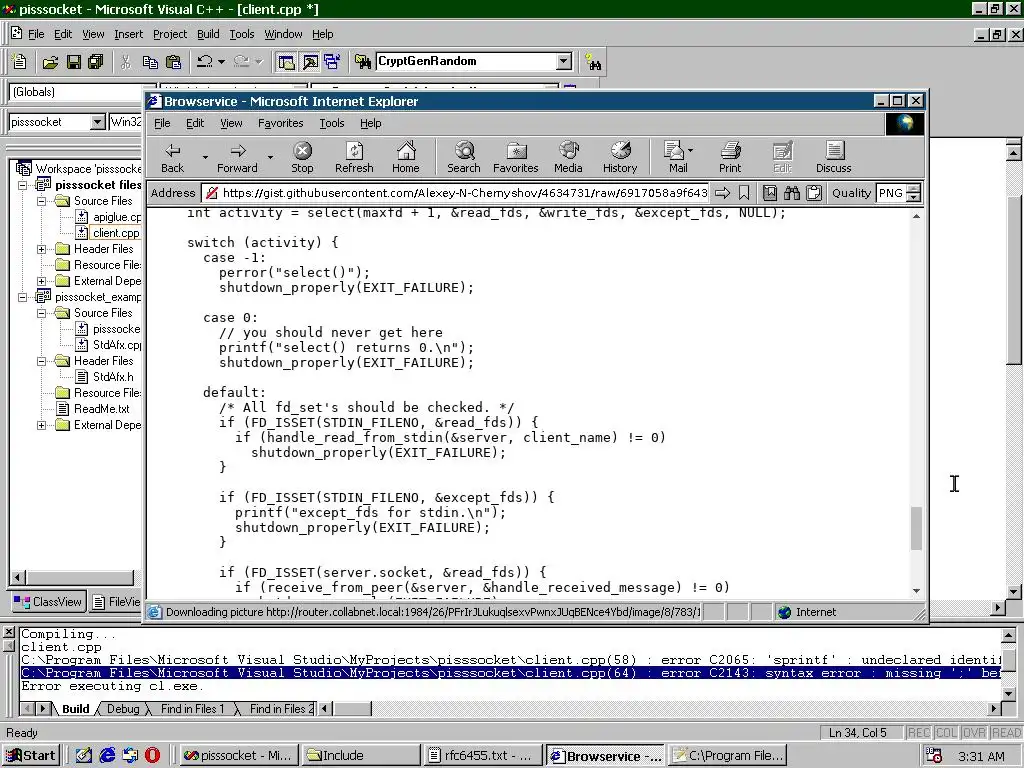Toggle the Output window icon
This screenshot has width=1024, height=768.
click(x=310, y=62)
